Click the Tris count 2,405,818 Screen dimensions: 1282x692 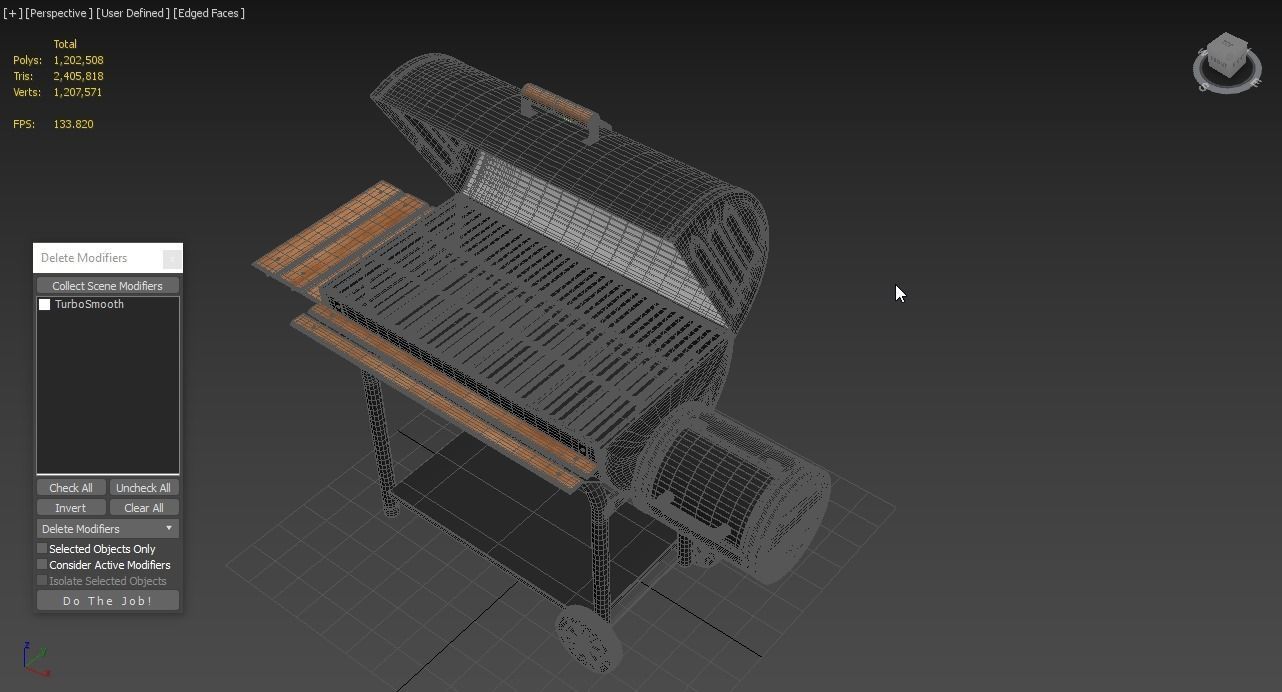coord(78,76)
